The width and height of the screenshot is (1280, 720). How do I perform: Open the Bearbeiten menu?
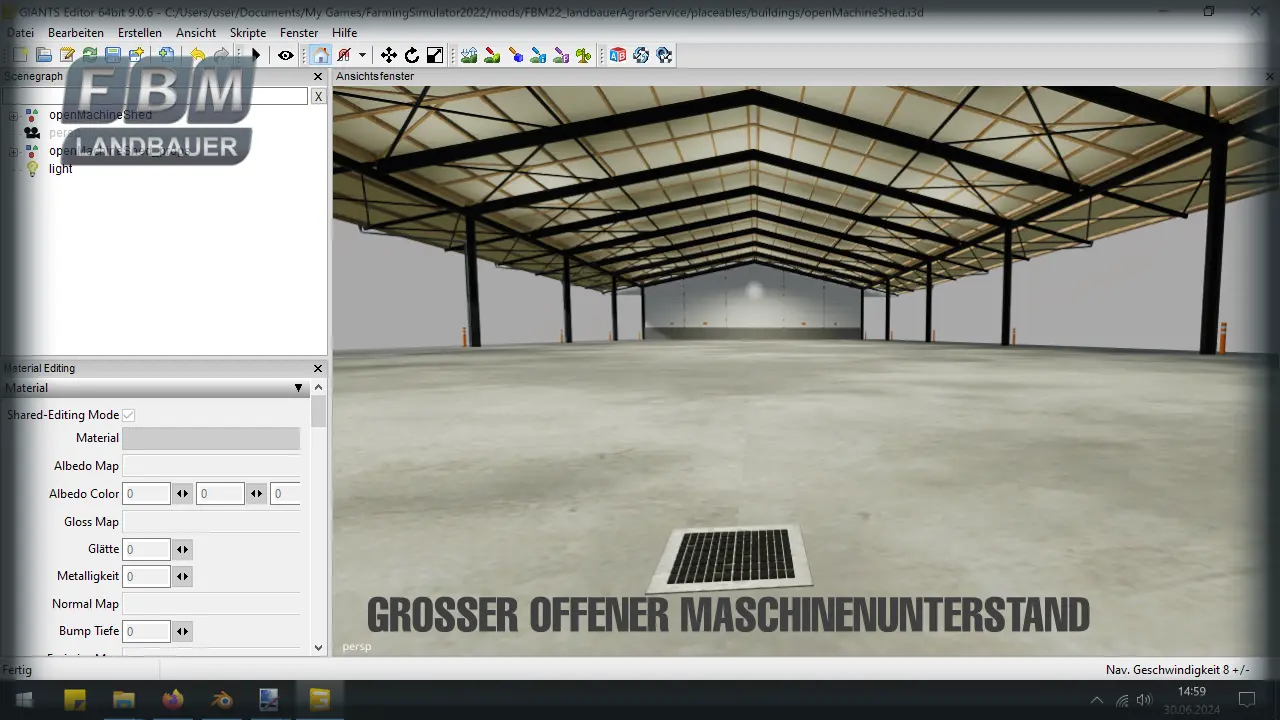[76, 33]
